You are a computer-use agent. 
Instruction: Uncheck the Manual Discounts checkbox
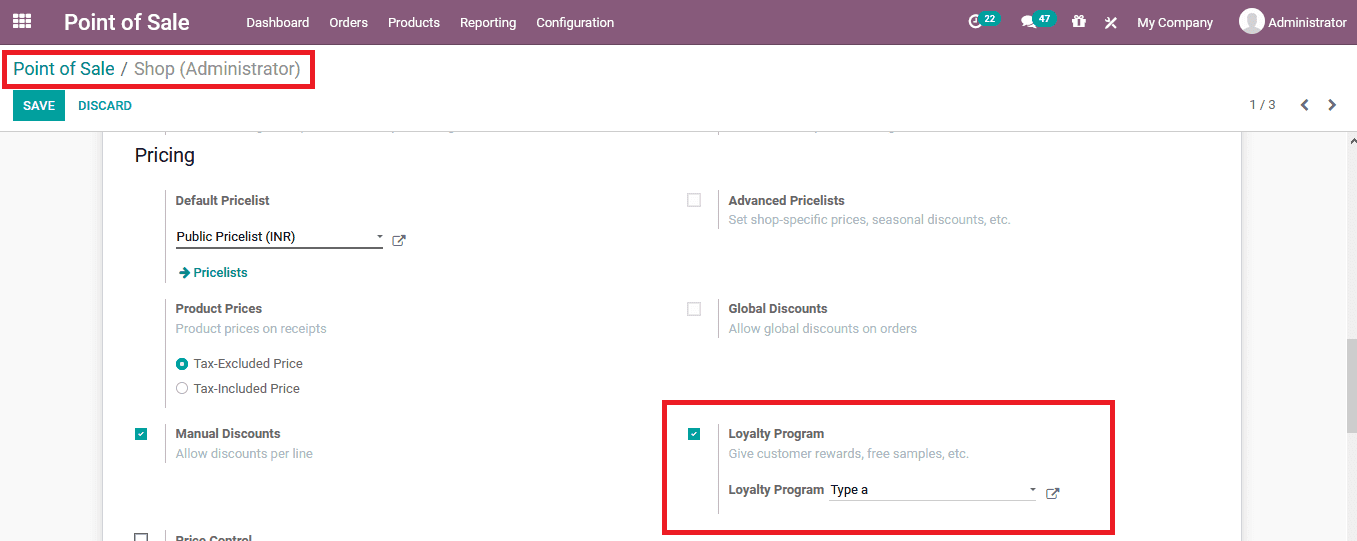141,434
